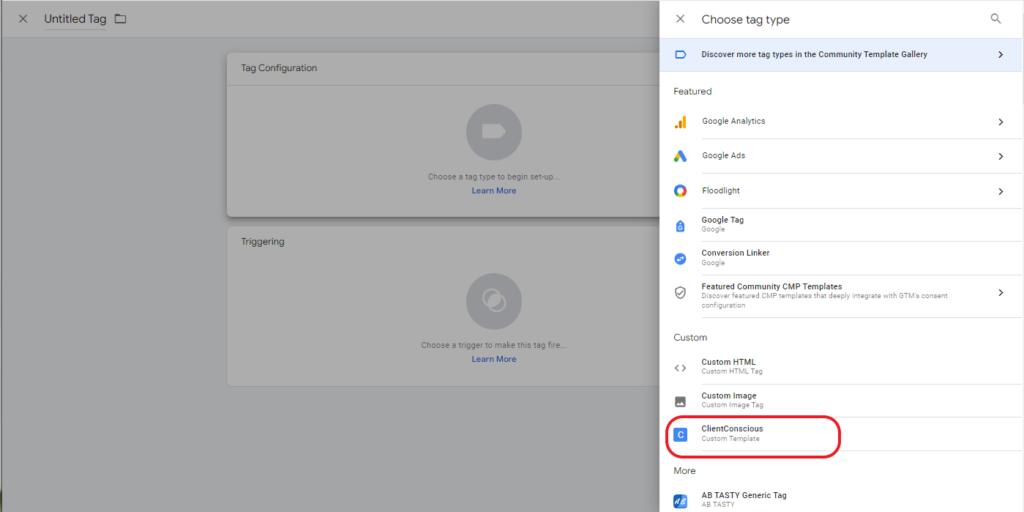Select the Floodlight icon
Image resolution: width=1024 pixels, height=512 pixels.
680,191
